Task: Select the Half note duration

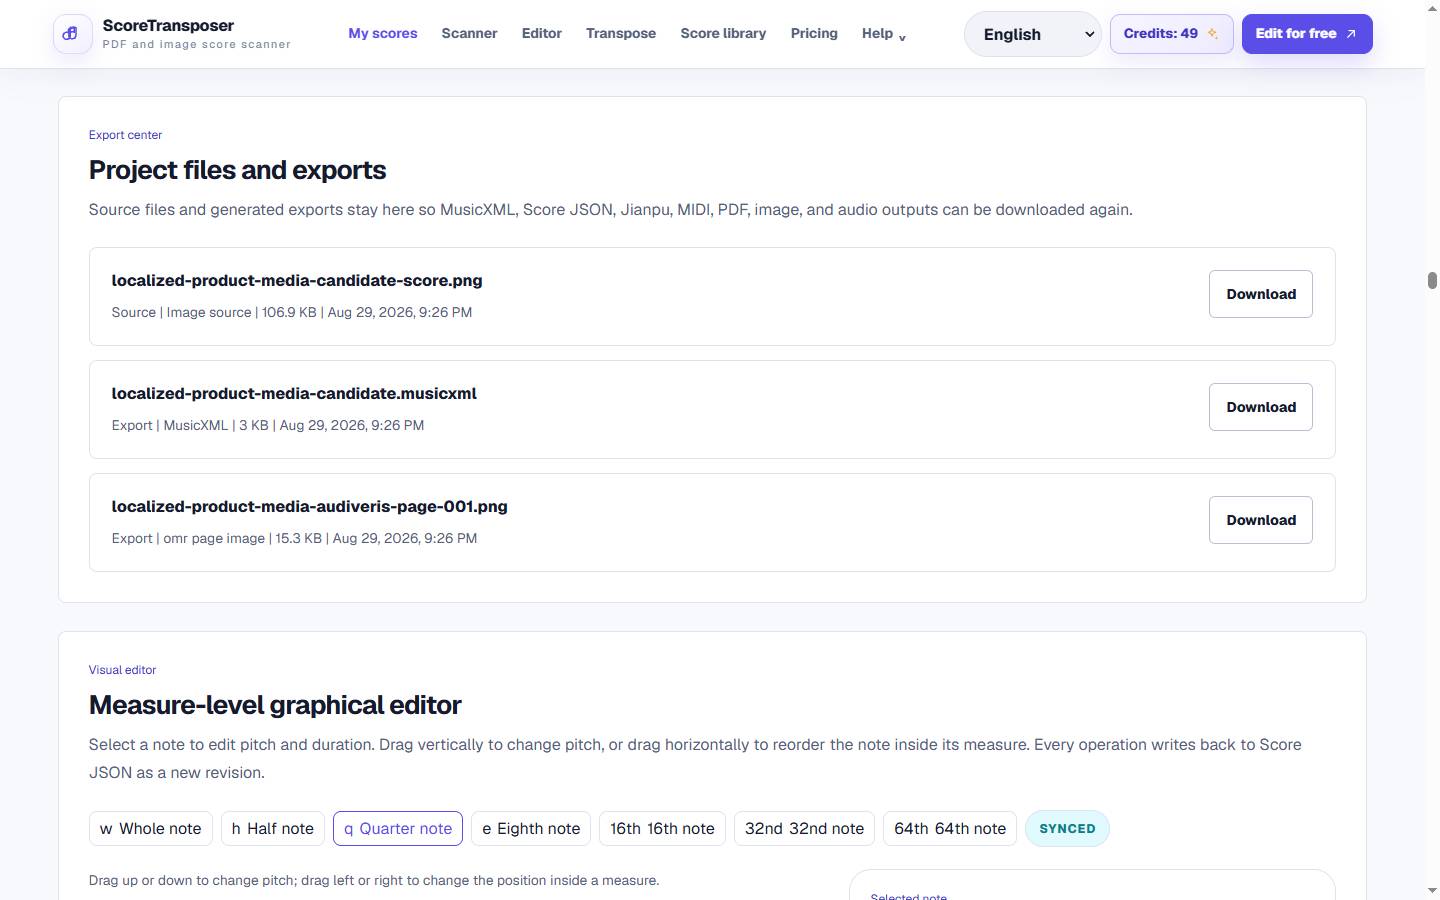Action: (x=272, y=828)
